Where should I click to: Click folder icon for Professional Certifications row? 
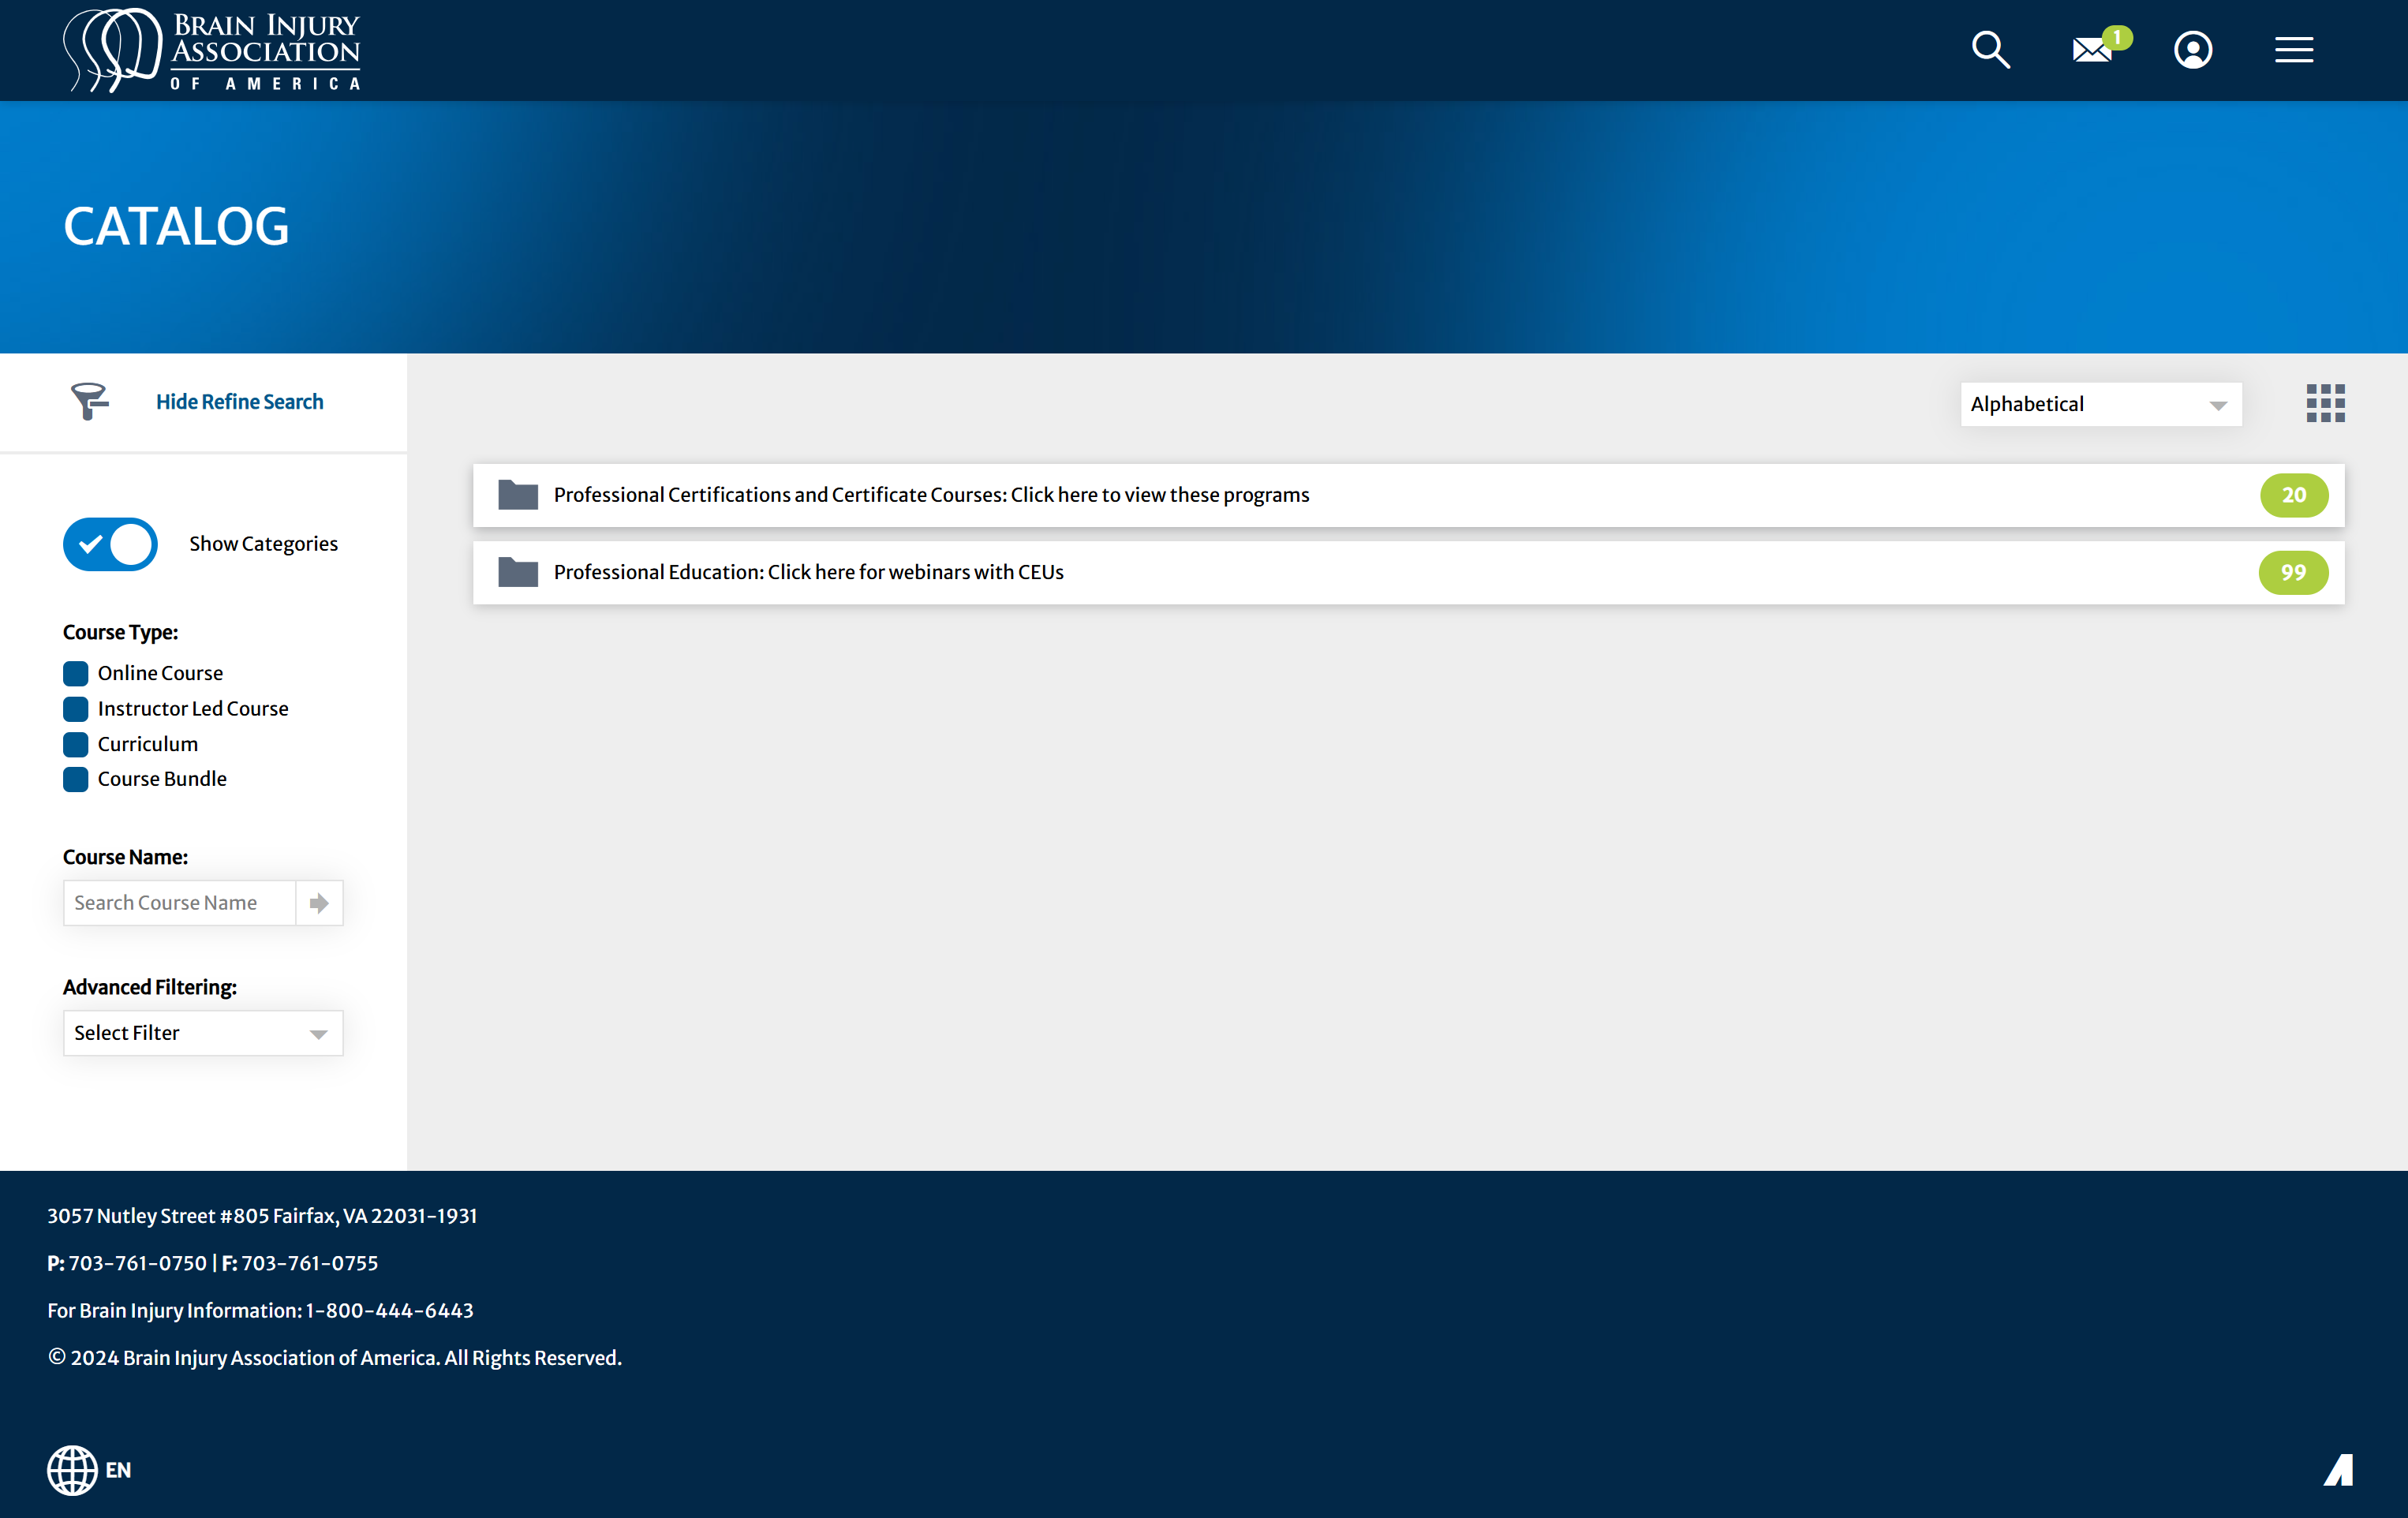[x=518, y=495]
